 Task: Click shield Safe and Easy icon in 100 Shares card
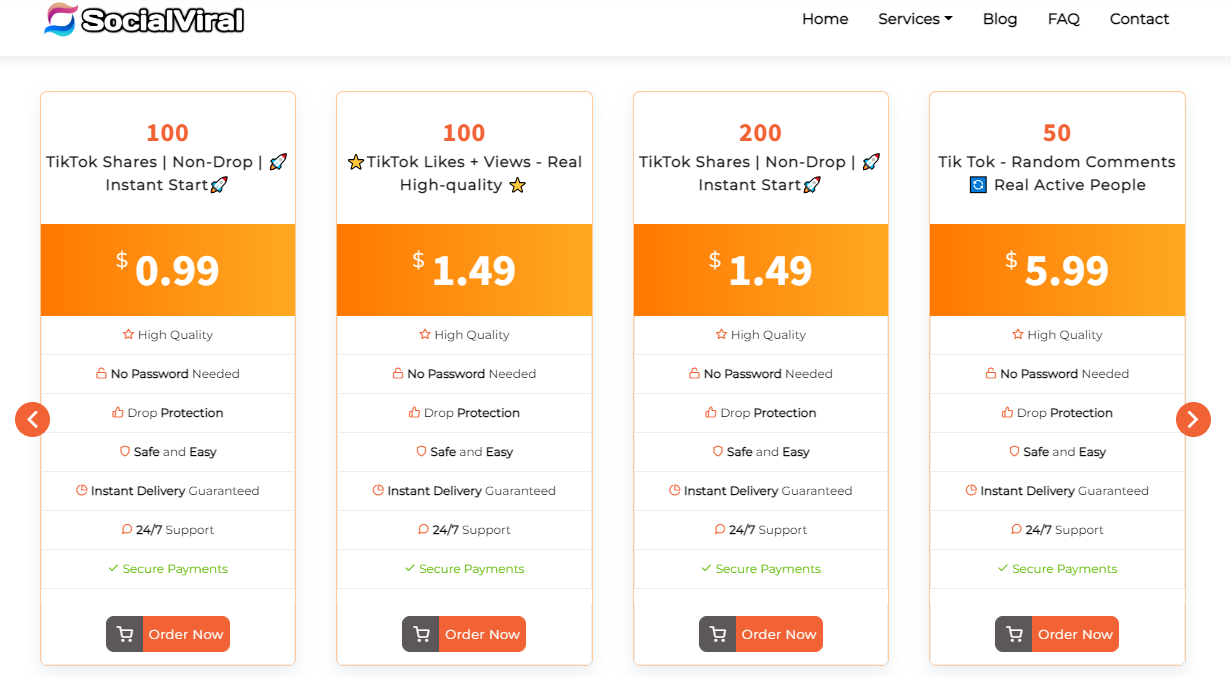click(125, 452)
